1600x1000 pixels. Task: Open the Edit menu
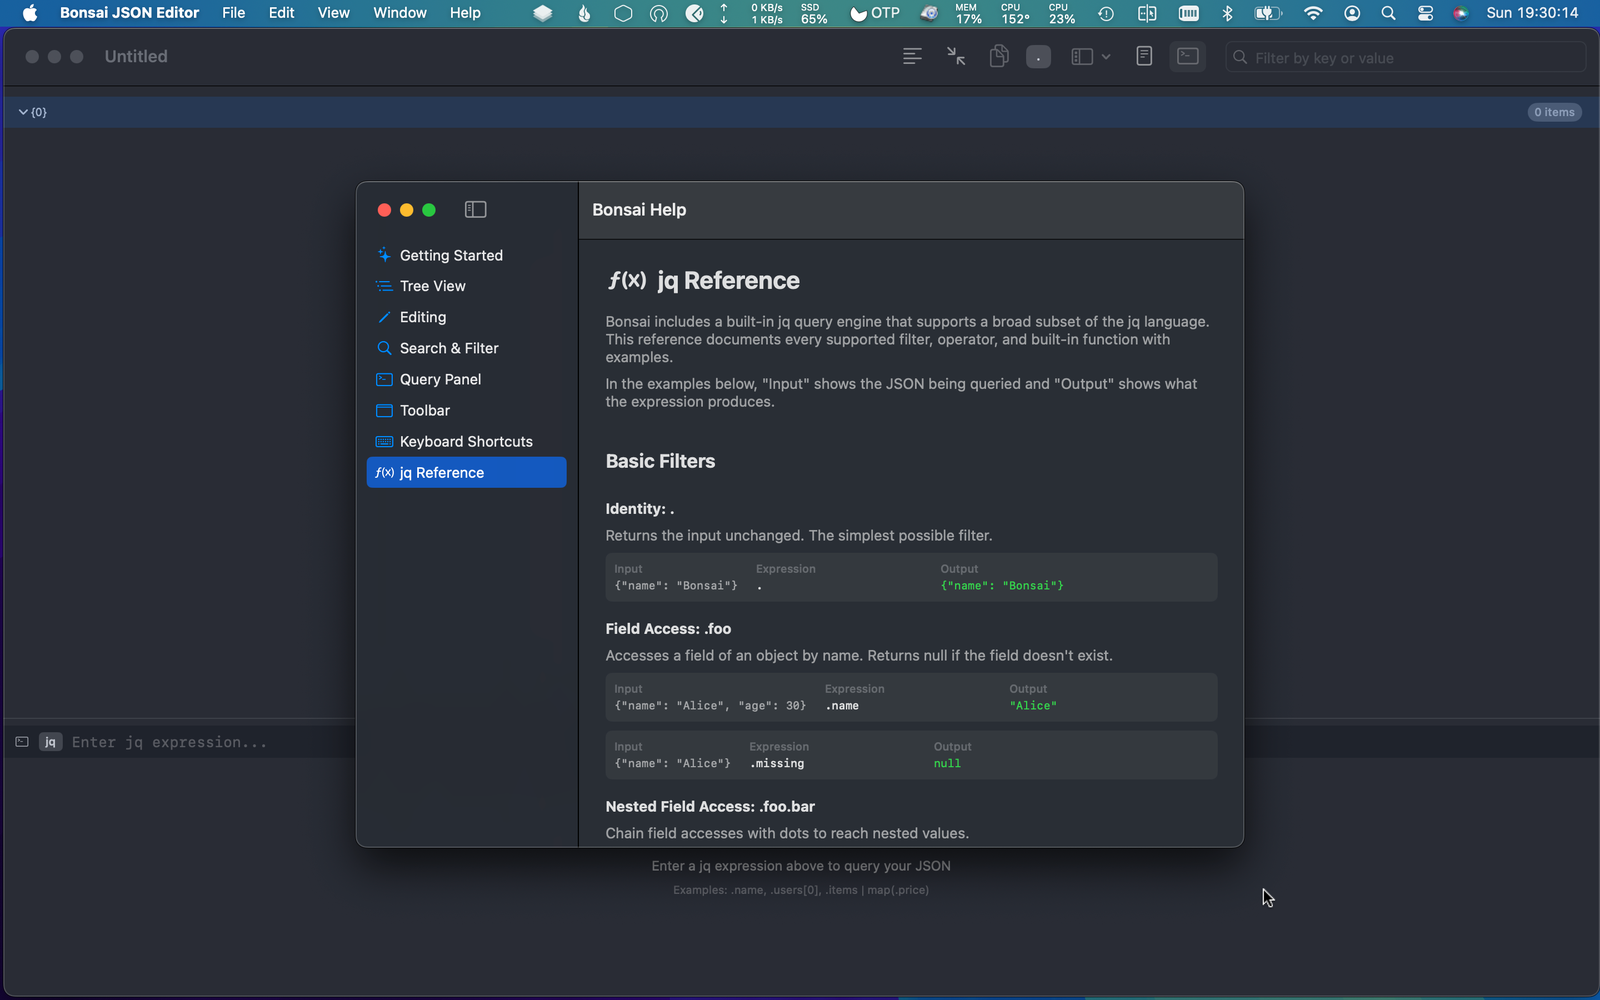(281, 13)
